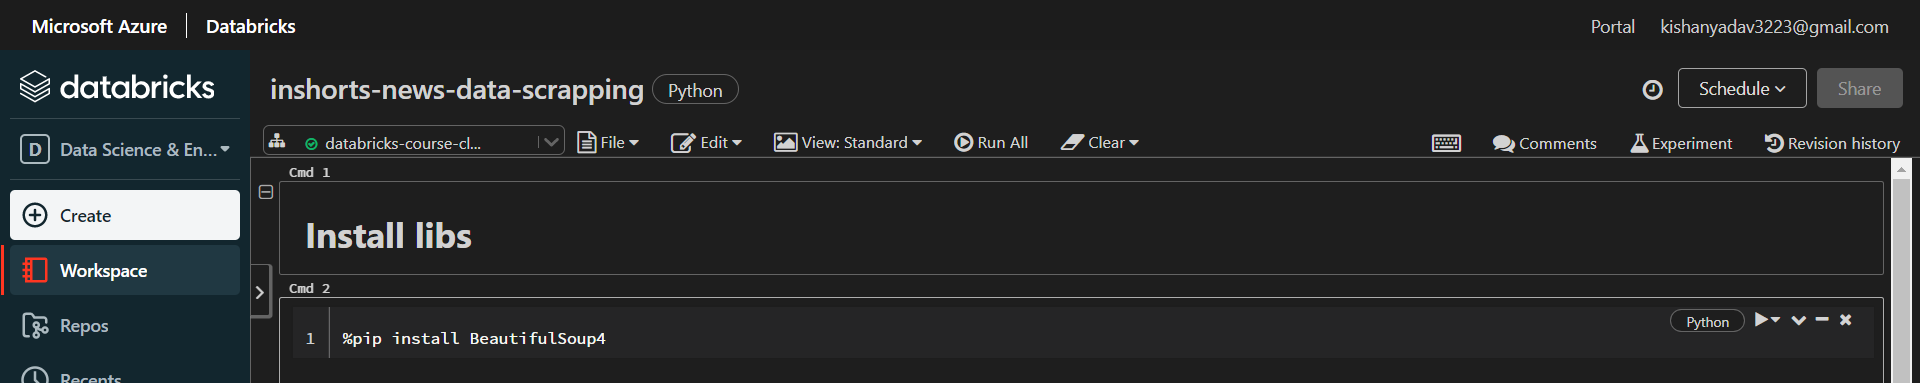Click the keyboard shortcuts icon
This screenshot has height=383, width=1920.
click(x=1446, y=143)
